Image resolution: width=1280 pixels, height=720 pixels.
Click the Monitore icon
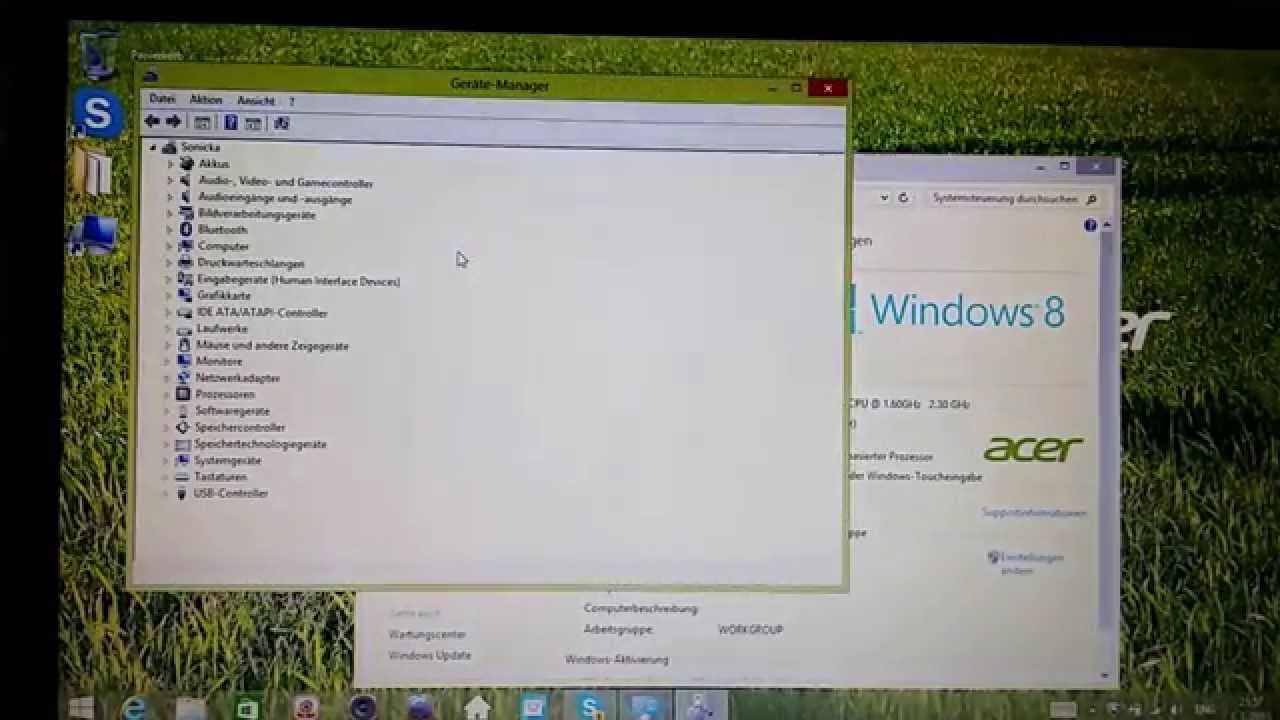coord(184,361)
